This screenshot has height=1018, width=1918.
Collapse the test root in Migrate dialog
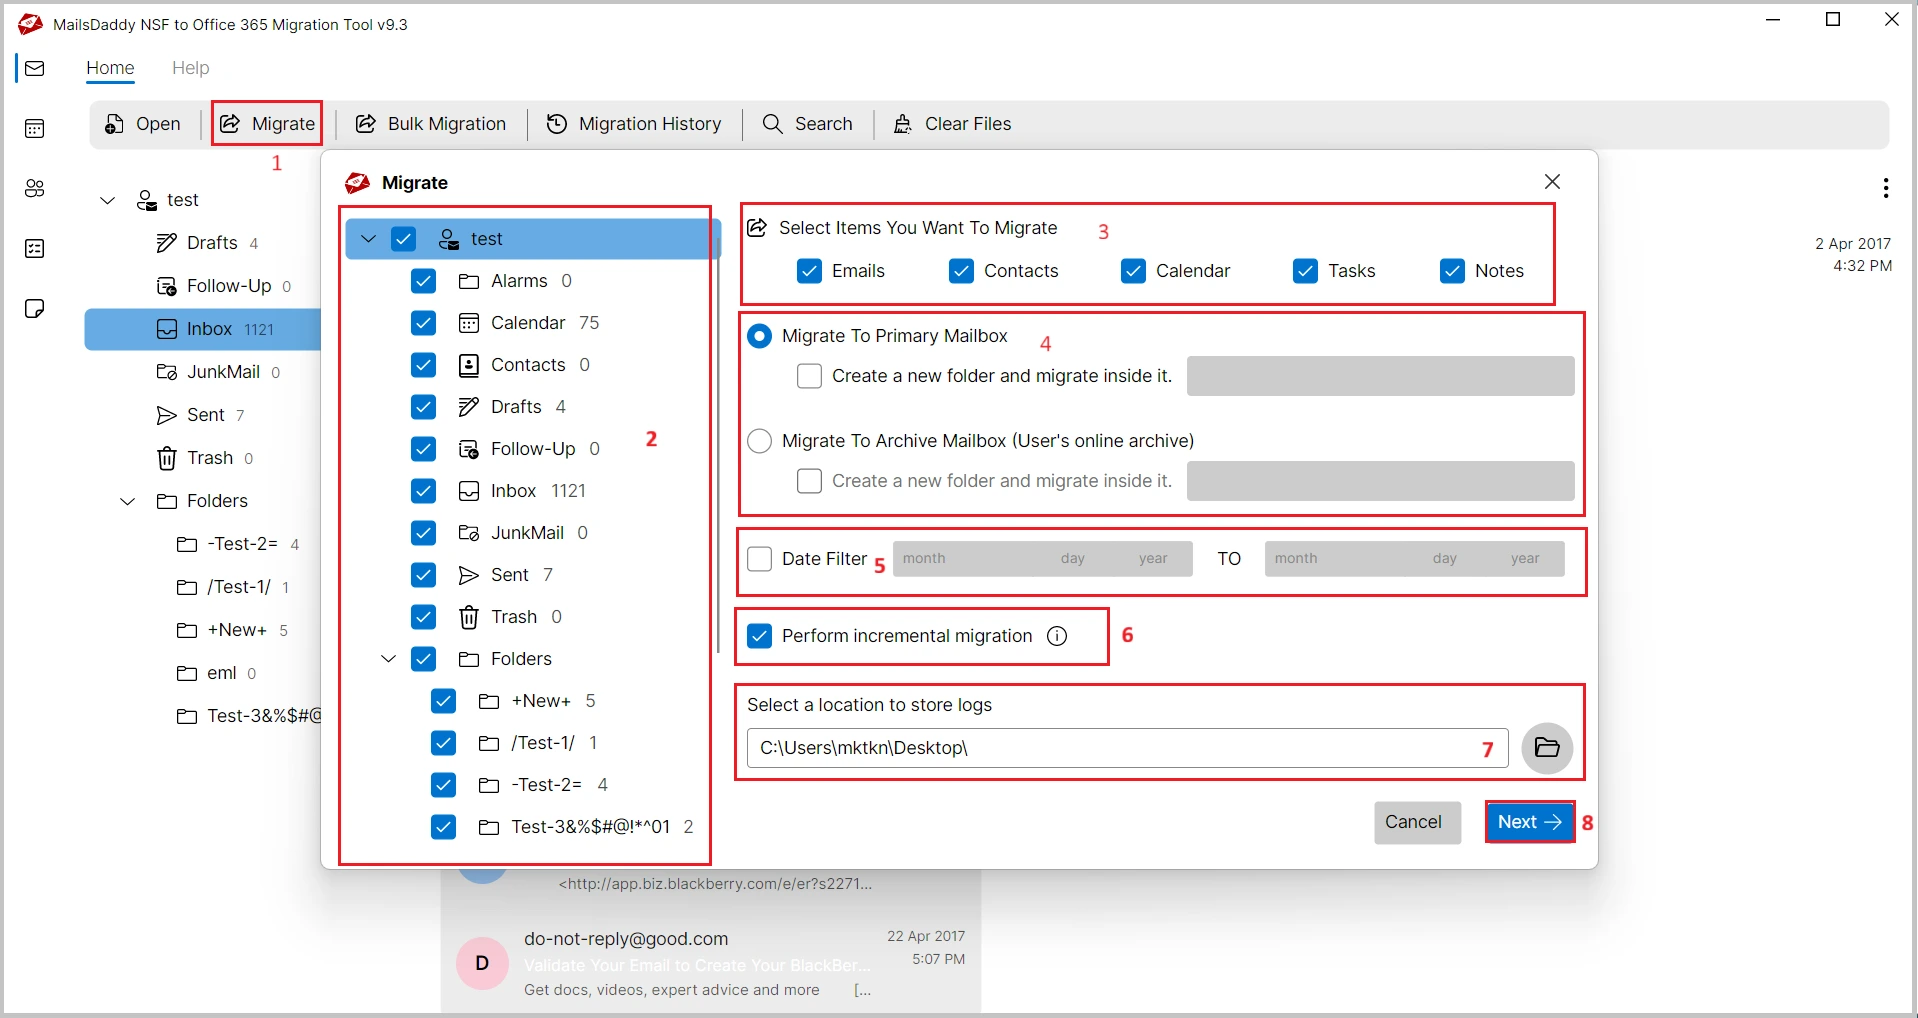tap(368, 239)
